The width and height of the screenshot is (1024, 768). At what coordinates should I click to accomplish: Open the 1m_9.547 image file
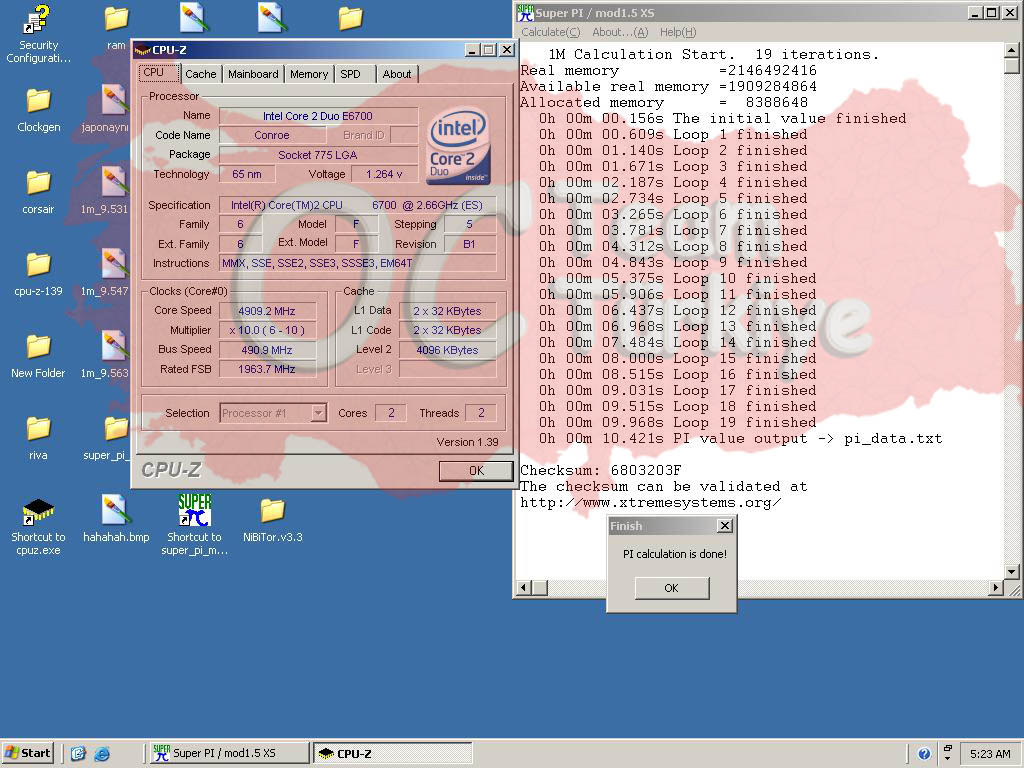coord(112,274)
